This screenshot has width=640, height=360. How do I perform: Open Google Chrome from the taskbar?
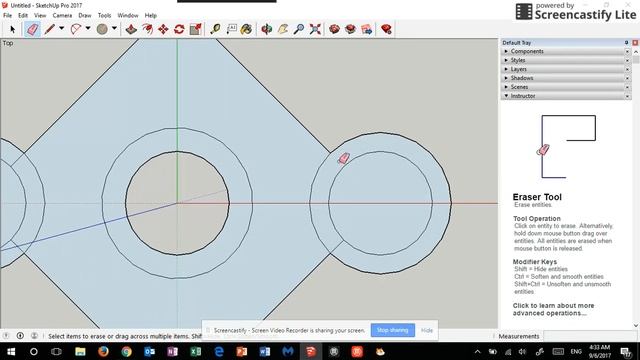(127, 351)
